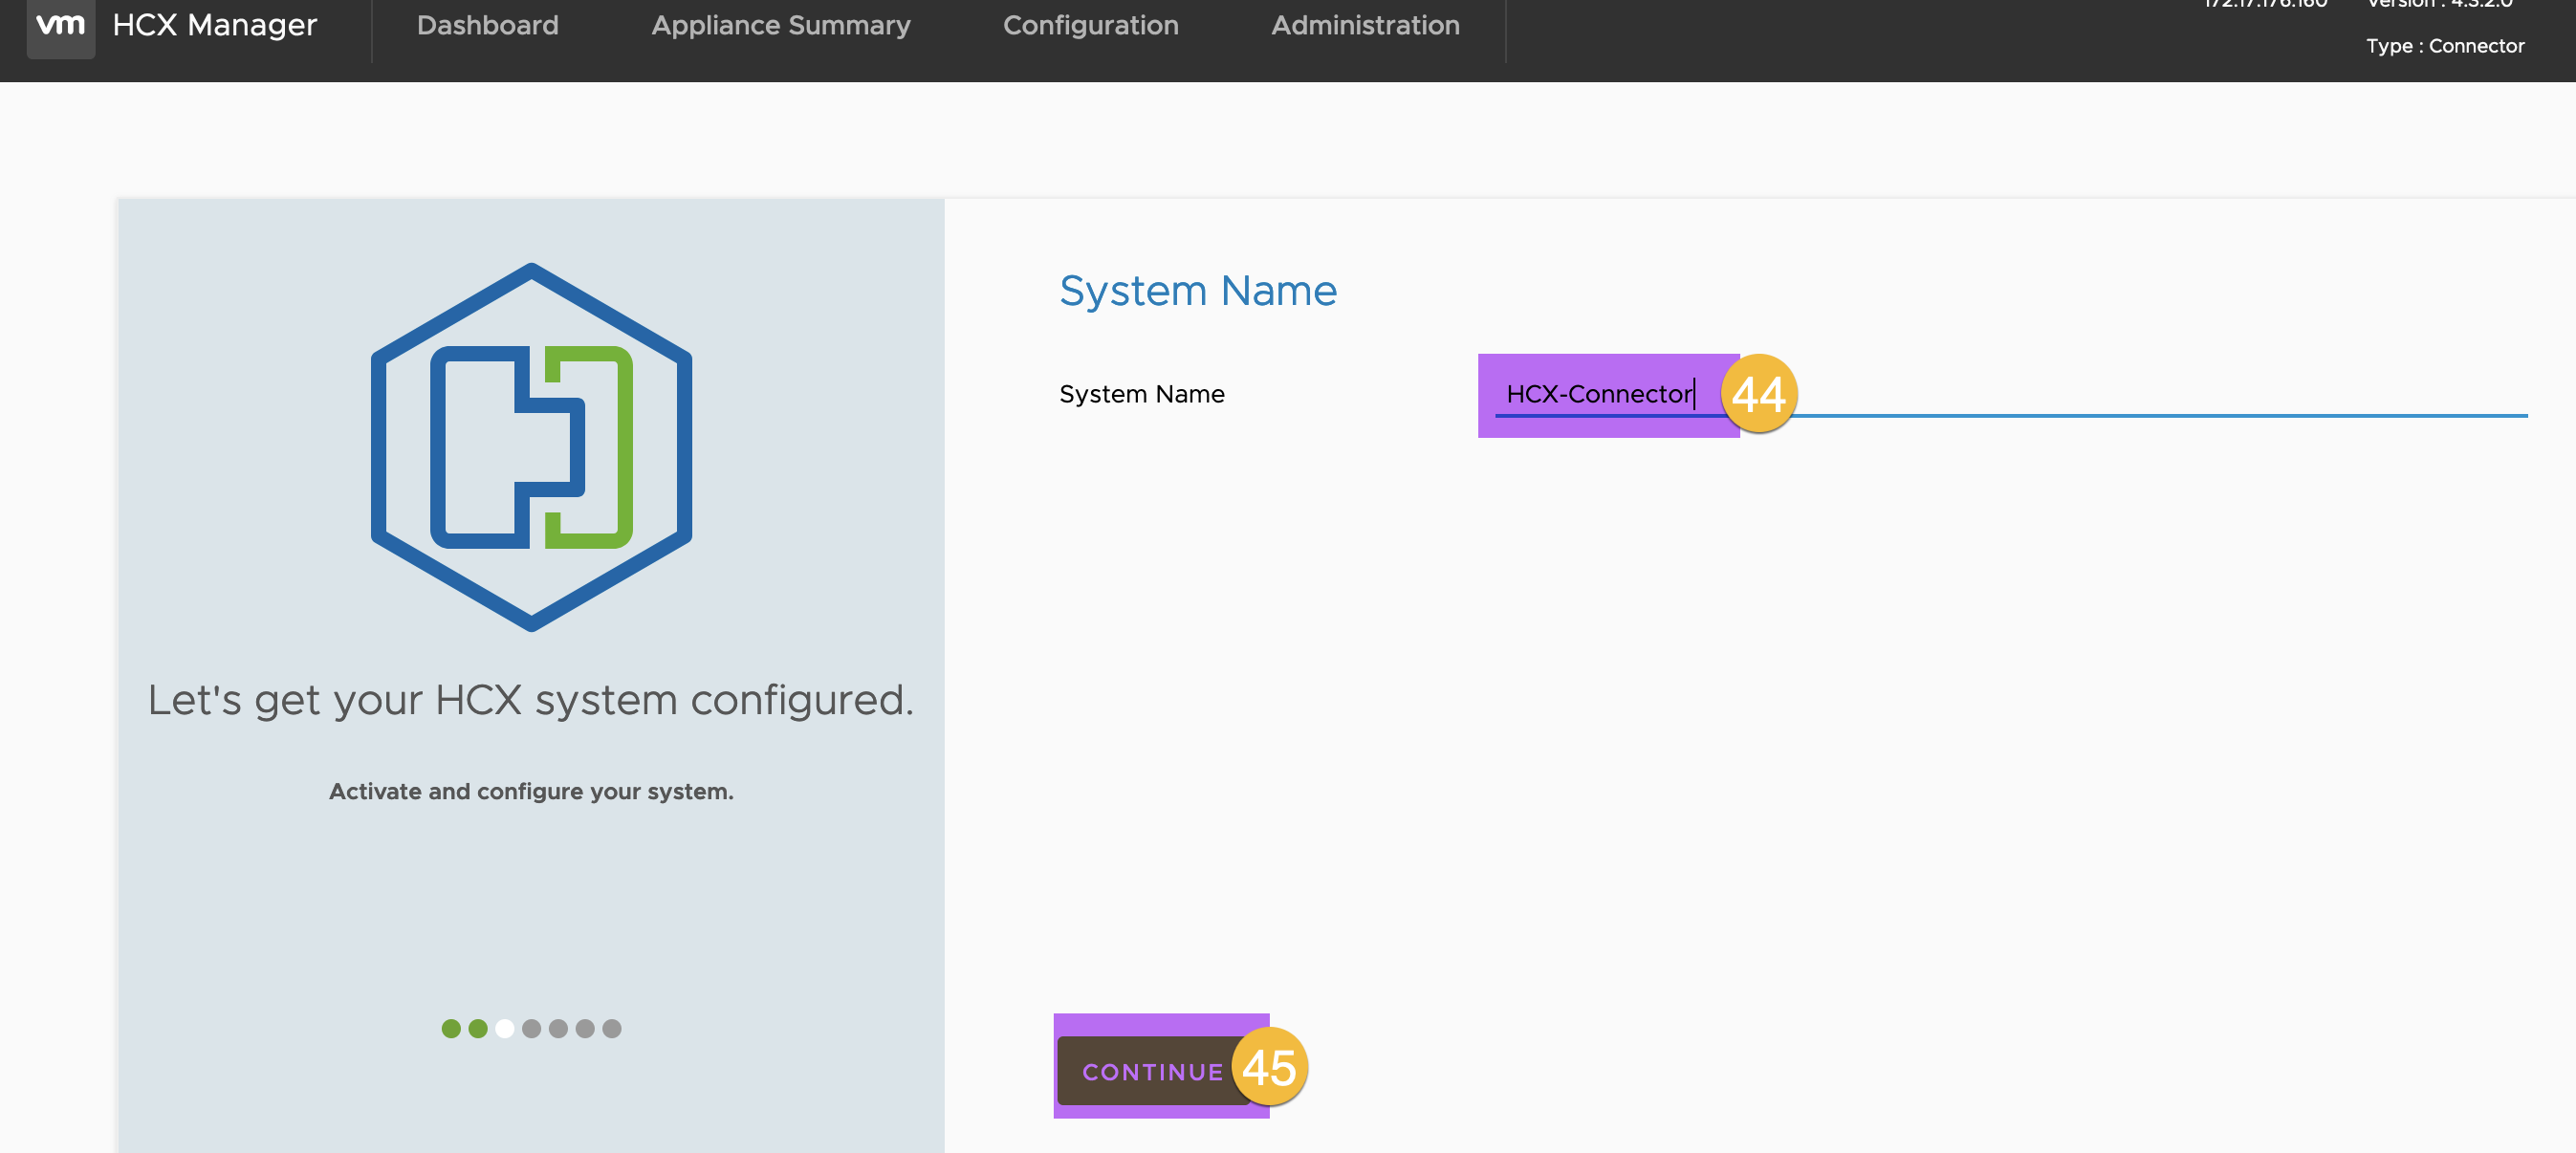Click the System Name heading
The width and height of the screenshot is (2576, 1153).
tap(1198, 291)
